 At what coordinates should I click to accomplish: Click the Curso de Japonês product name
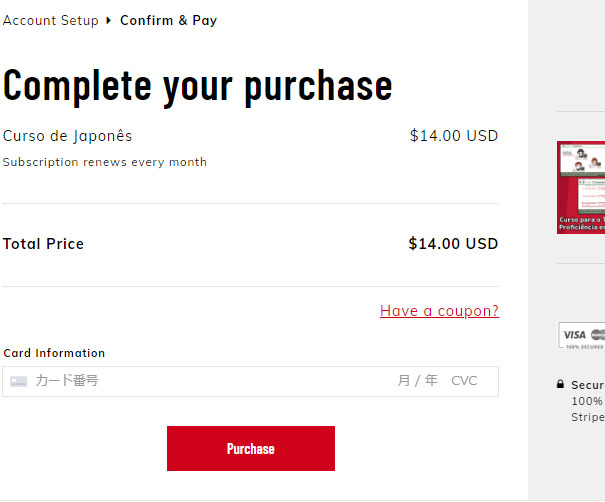click(67, 136)
